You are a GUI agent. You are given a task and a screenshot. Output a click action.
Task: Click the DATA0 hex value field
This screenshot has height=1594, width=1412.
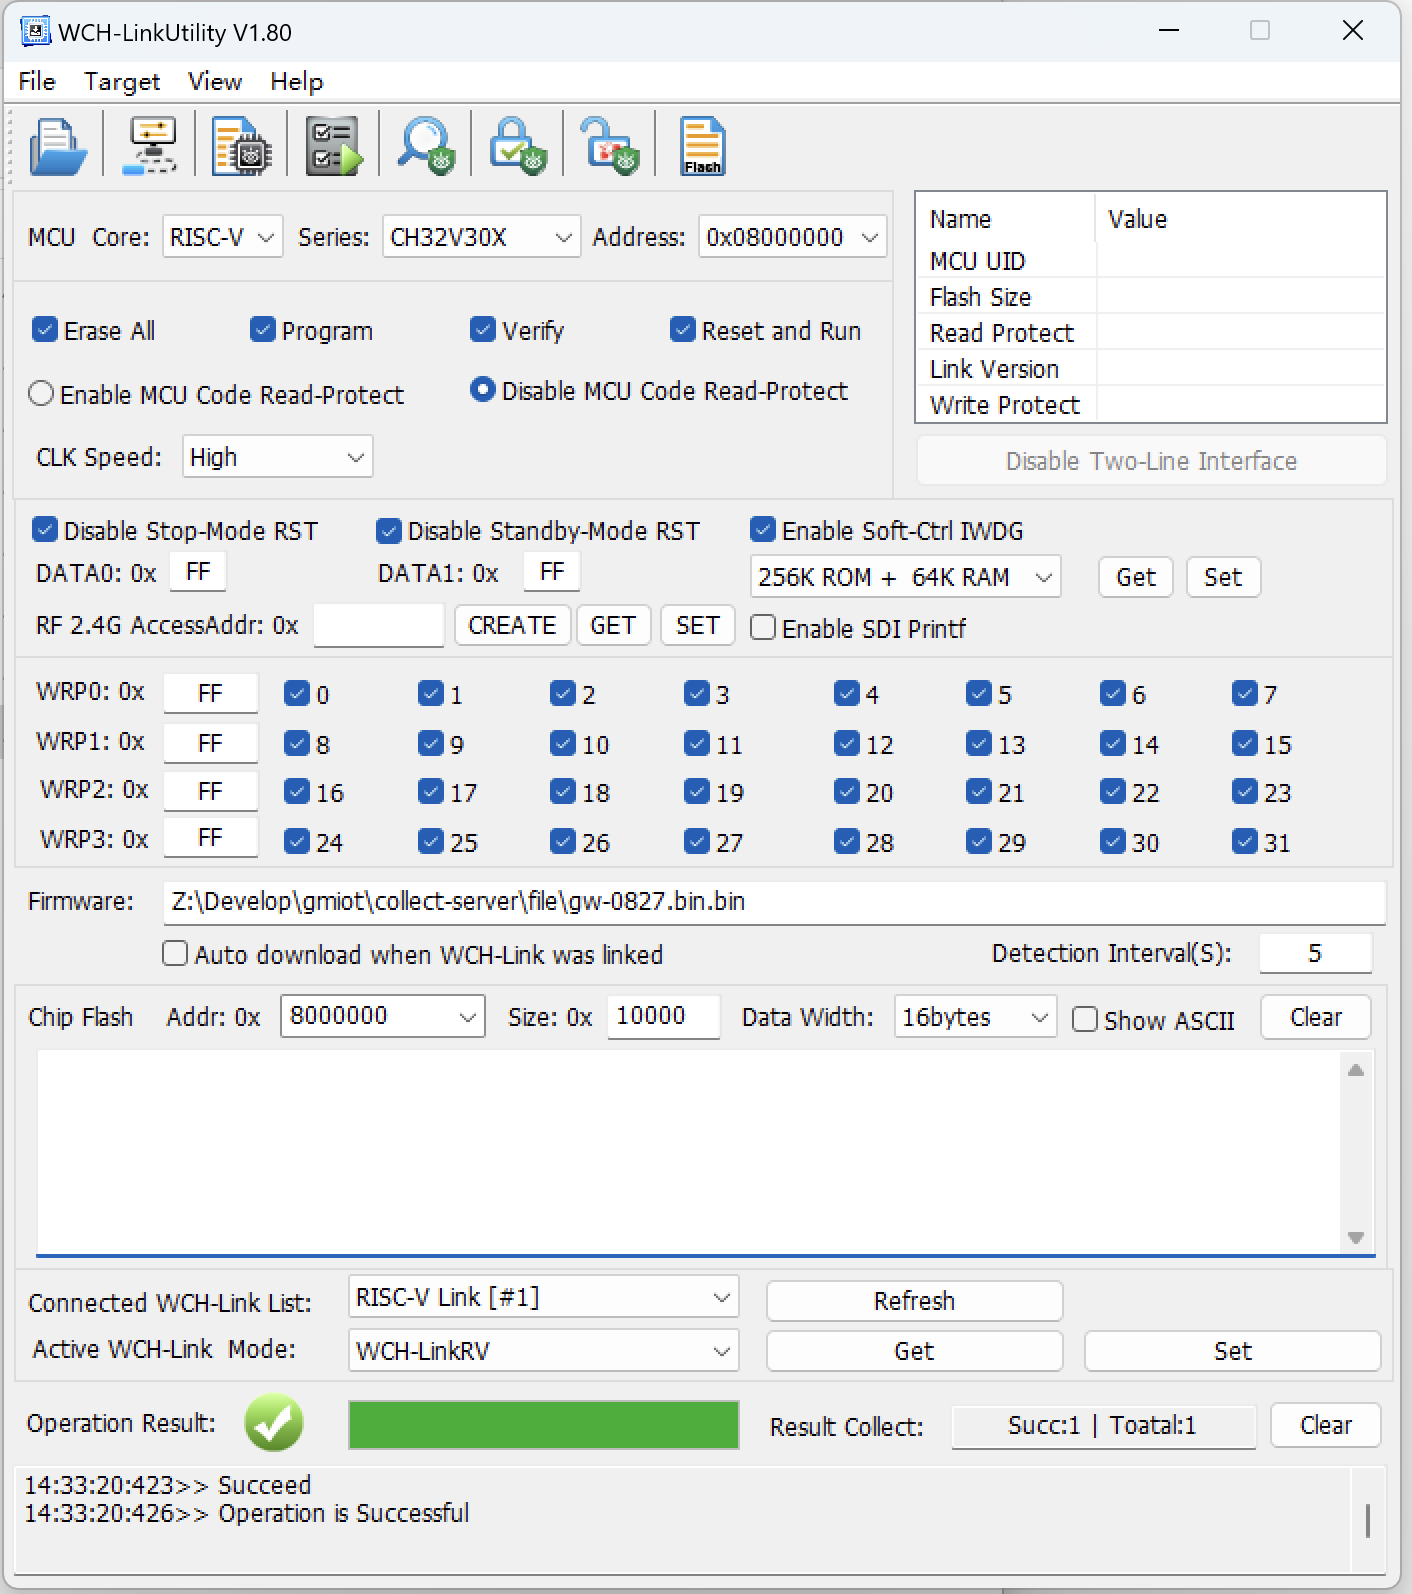(x=197, y=572)
